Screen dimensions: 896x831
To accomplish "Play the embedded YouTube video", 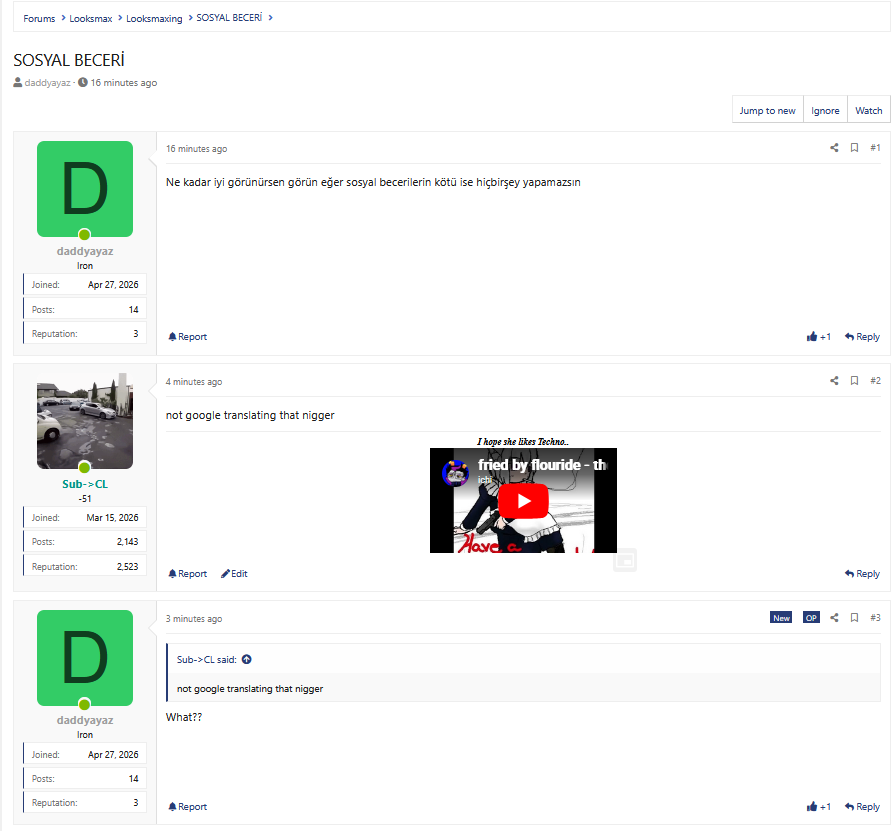I will [523, 501].
